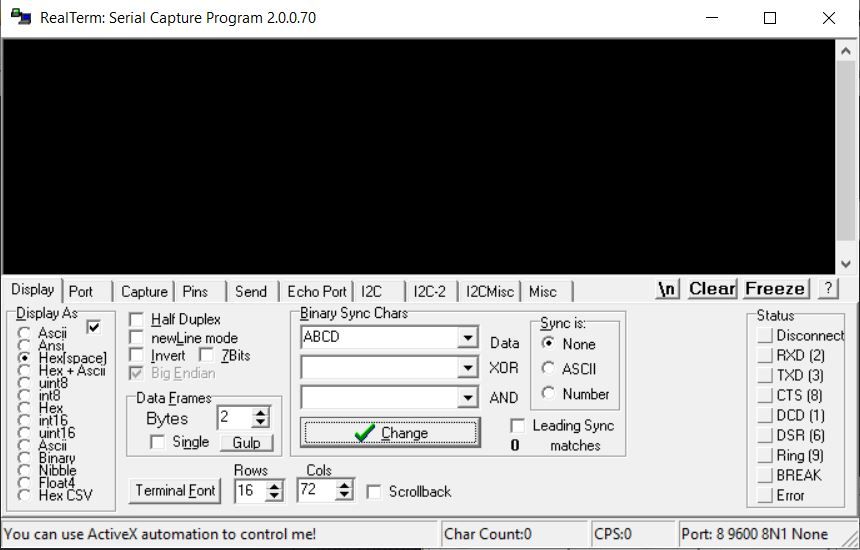Click the Cols input field

[316, 490]
